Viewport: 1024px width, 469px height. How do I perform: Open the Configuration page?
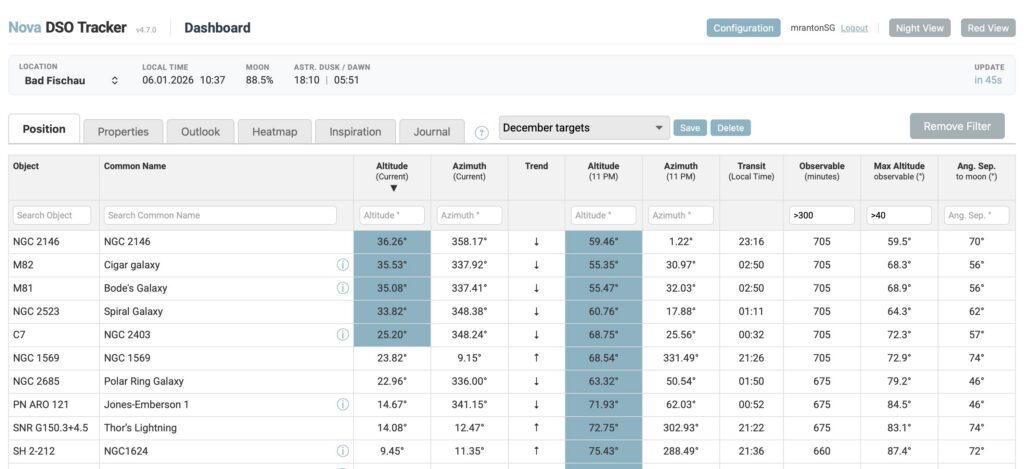coord(743,28)
